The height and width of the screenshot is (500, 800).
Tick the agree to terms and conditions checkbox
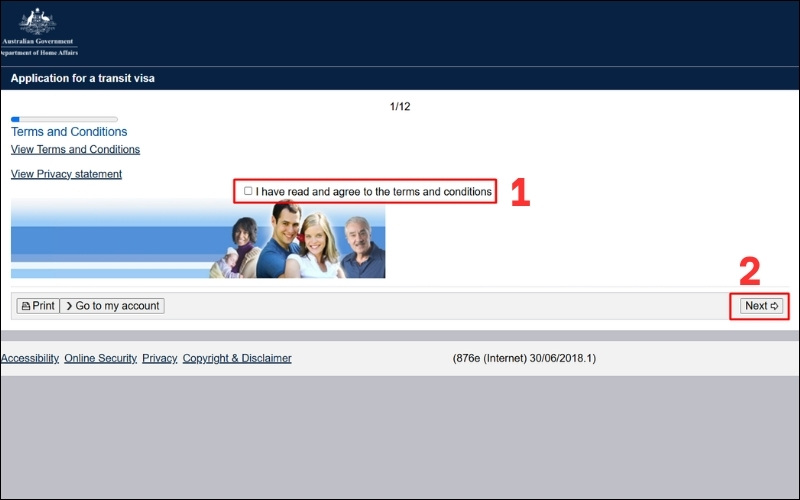tap(248, 191)
